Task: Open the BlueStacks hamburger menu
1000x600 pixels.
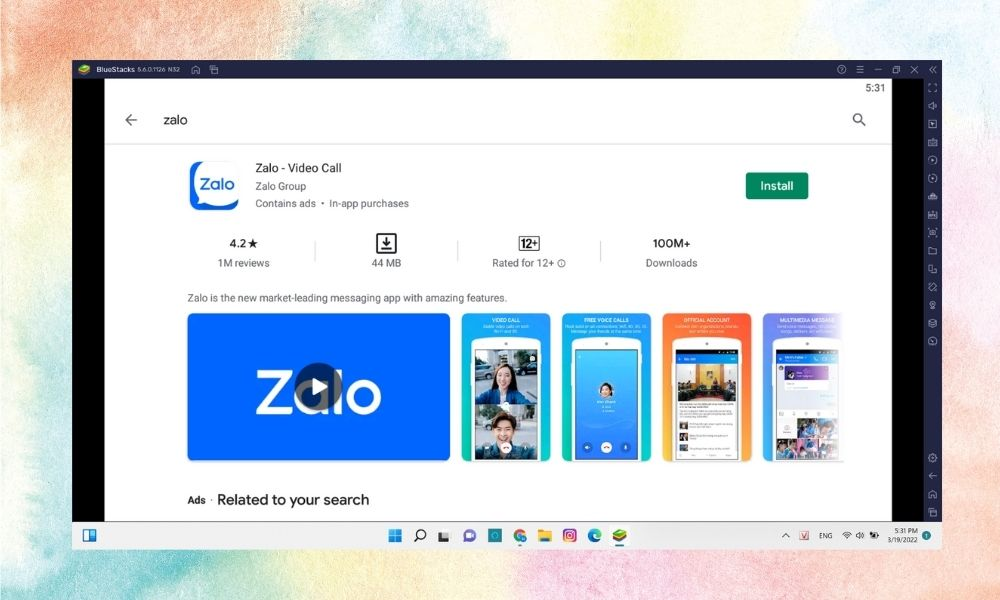Action: [859, 69]
